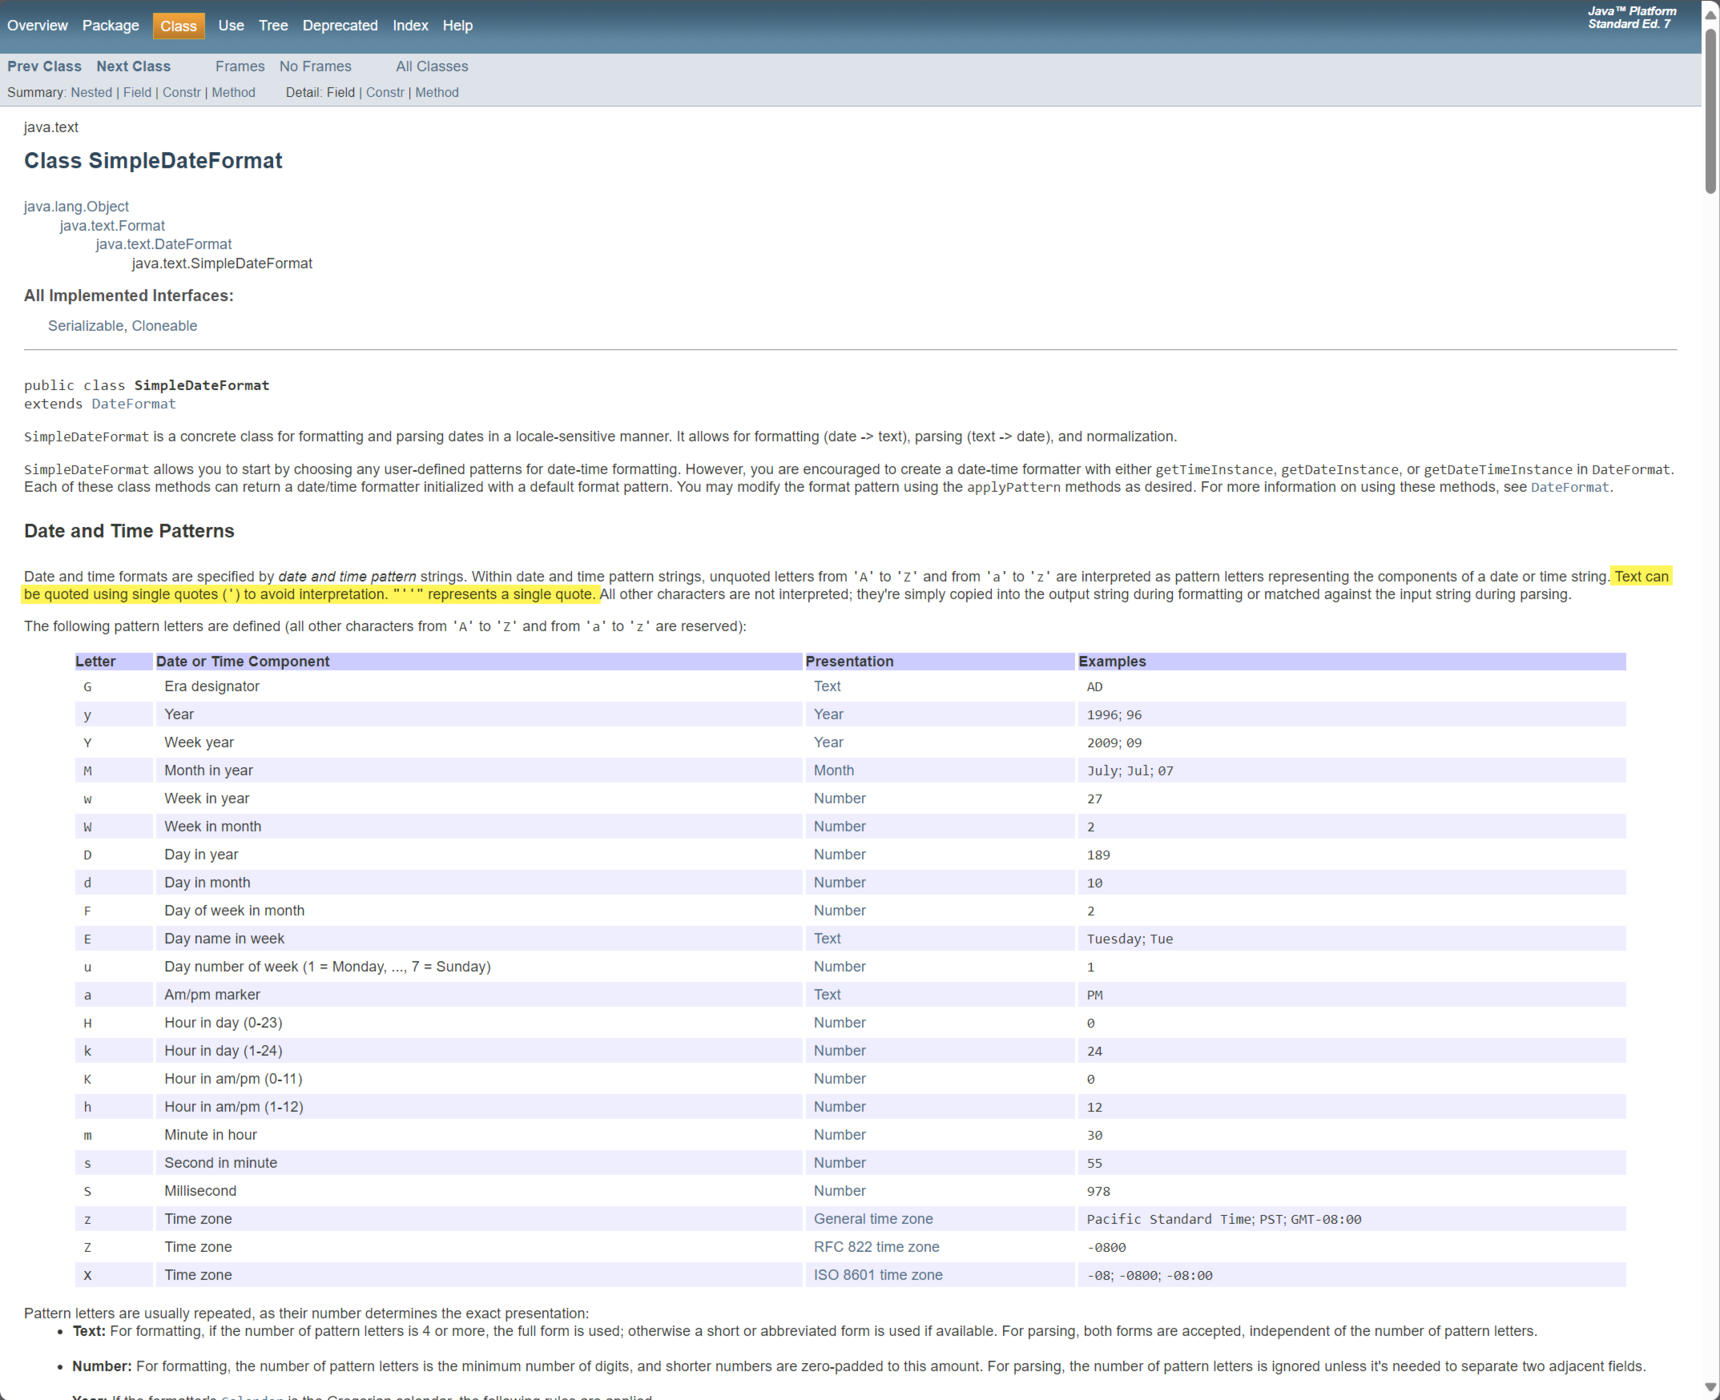Open Number link for Week in year
1720x1400 pixels.
840,799
